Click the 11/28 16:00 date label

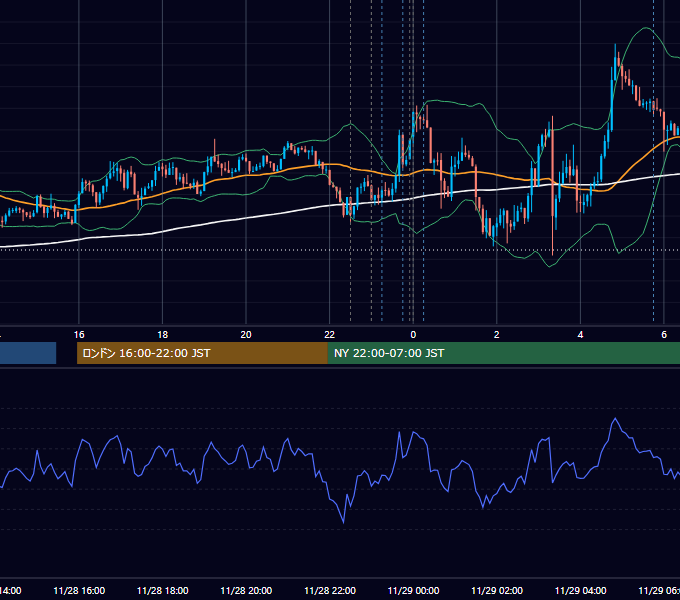tap(79, 591)
